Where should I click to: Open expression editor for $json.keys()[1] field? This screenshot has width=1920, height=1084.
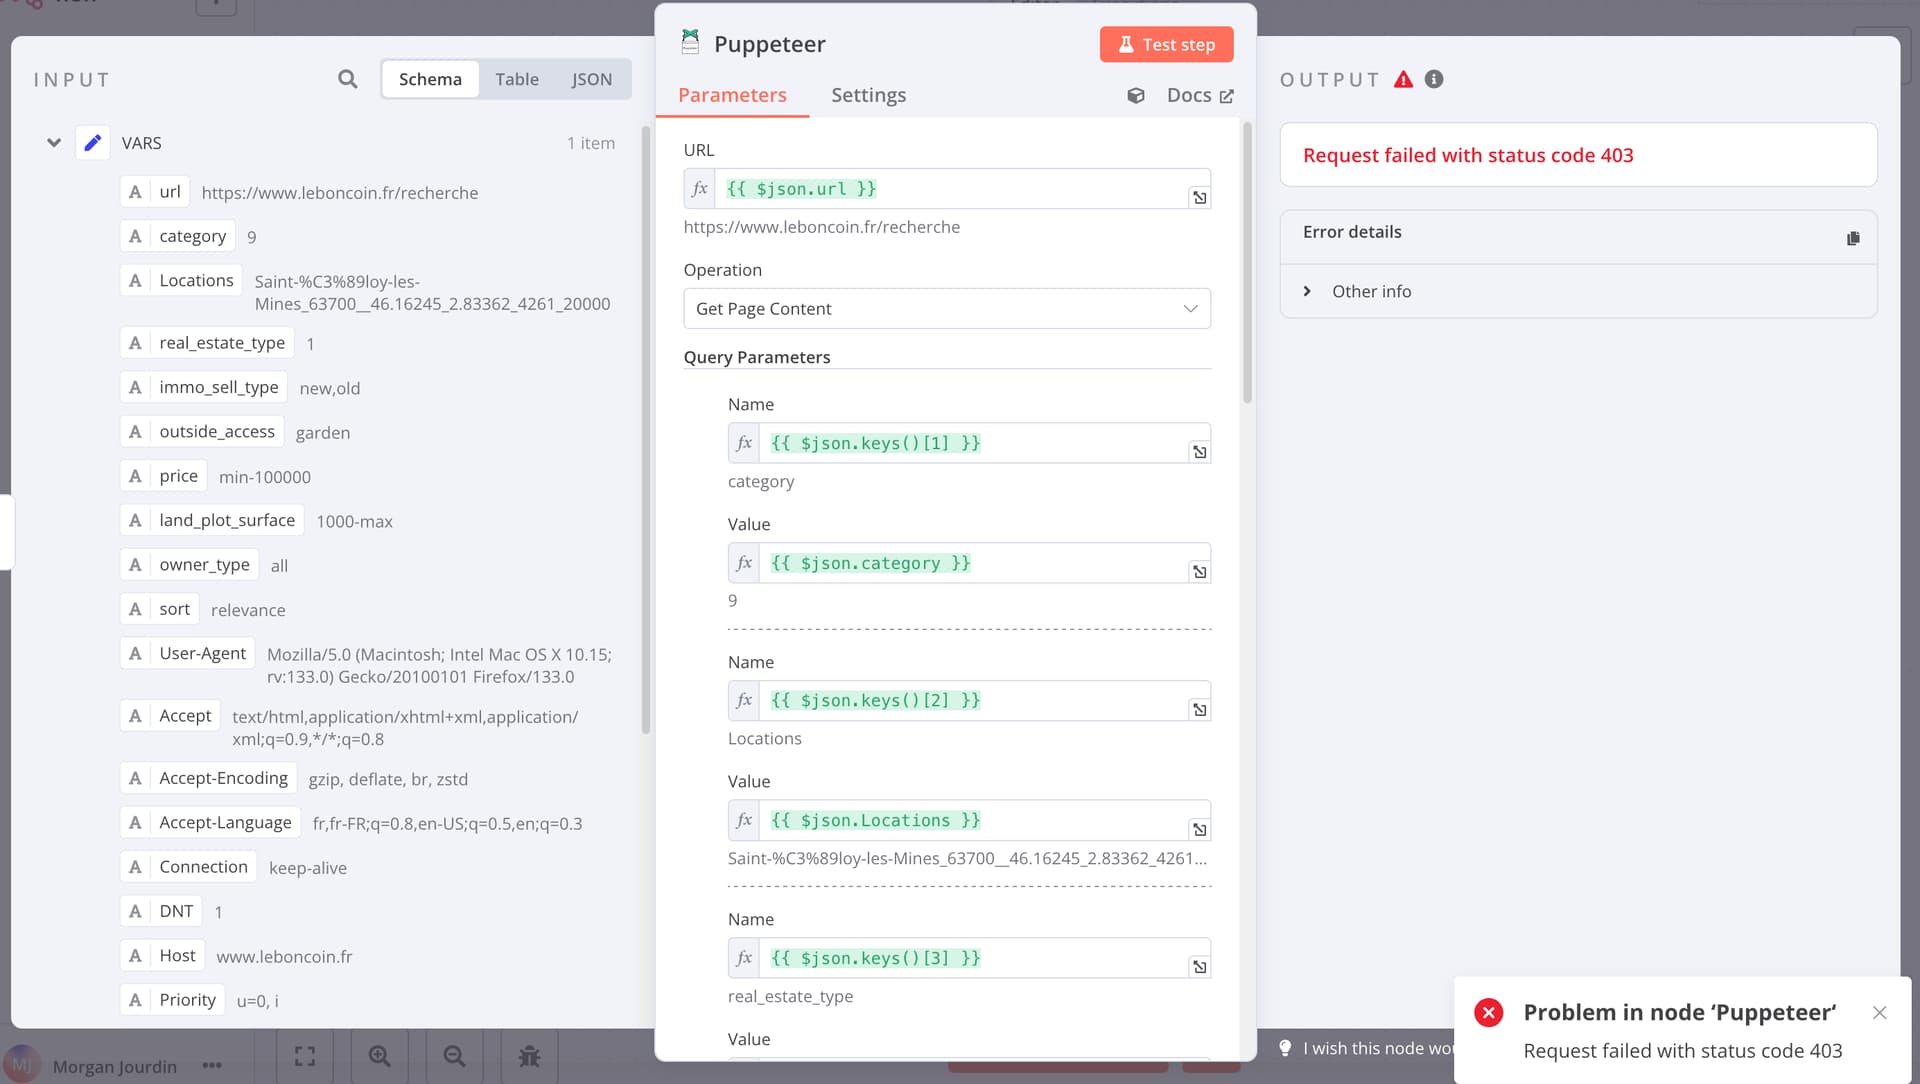(1199, 452)
